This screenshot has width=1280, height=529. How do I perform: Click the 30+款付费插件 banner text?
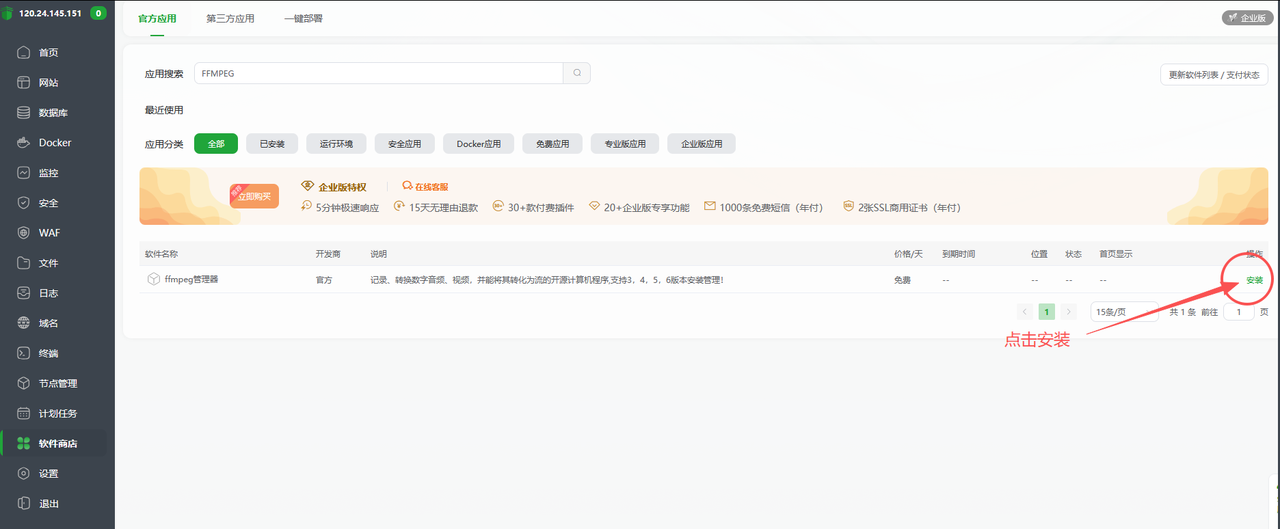pos(541,207)
